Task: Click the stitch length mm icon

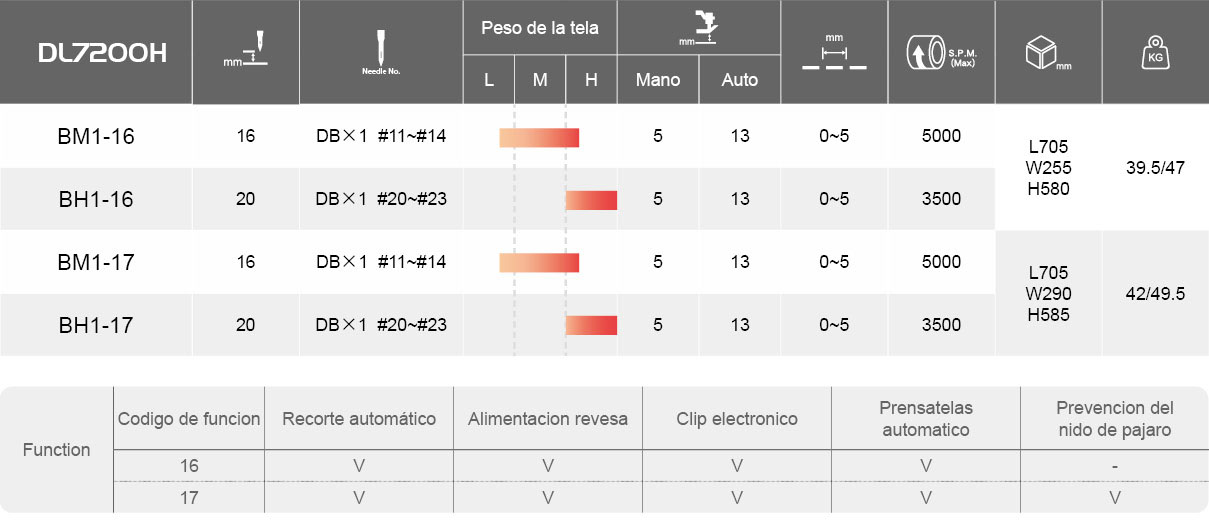Action: click(x=834, y=54)
